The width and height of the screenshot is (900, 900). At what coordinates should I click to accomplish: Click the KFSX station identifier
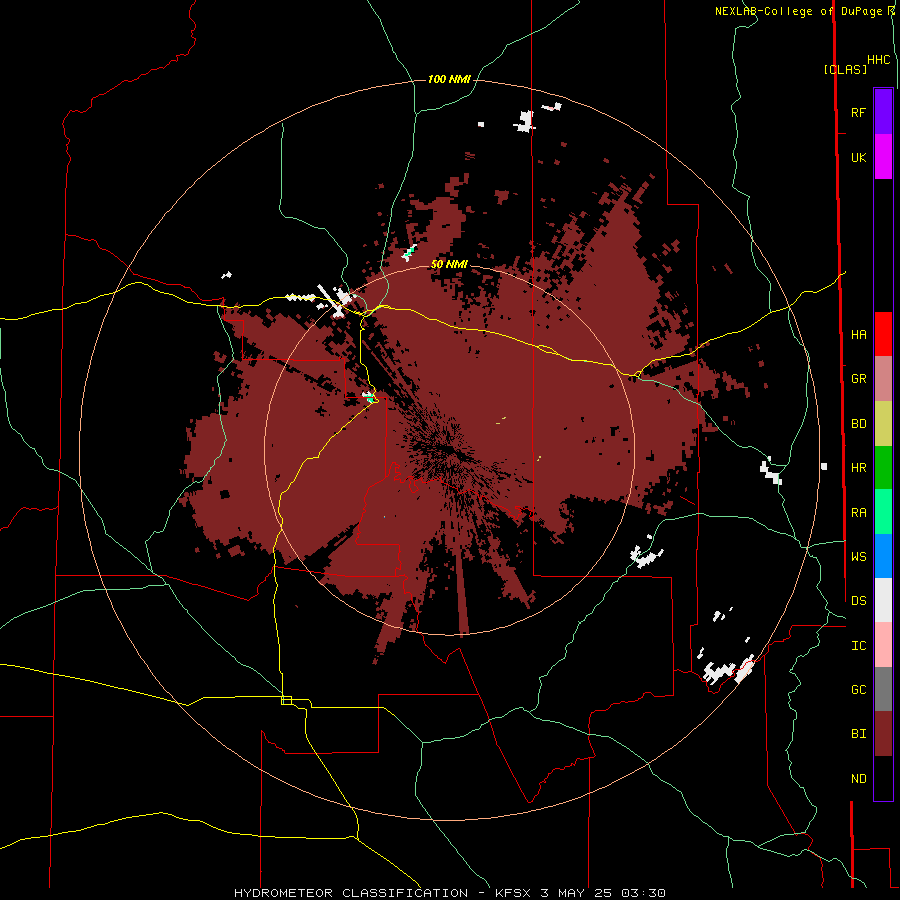coord(514,893)
